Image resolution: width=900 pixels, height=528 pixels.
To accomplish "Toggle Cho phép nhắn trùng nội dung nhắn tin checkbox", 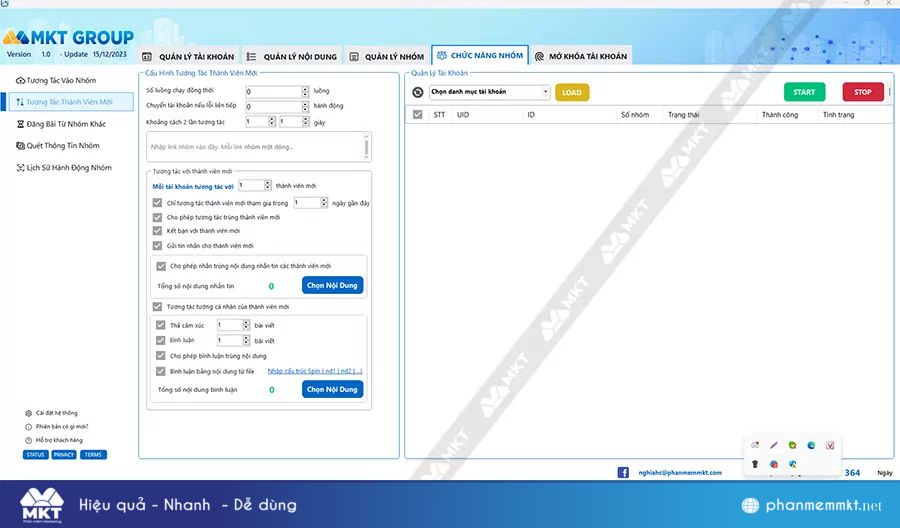I will 161,266.
